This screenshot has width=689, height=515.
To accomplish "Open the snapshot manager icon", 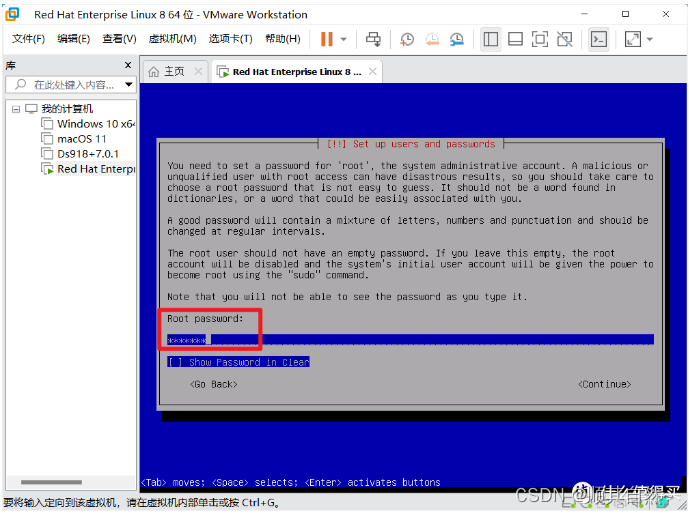I will tap(457, 39).
